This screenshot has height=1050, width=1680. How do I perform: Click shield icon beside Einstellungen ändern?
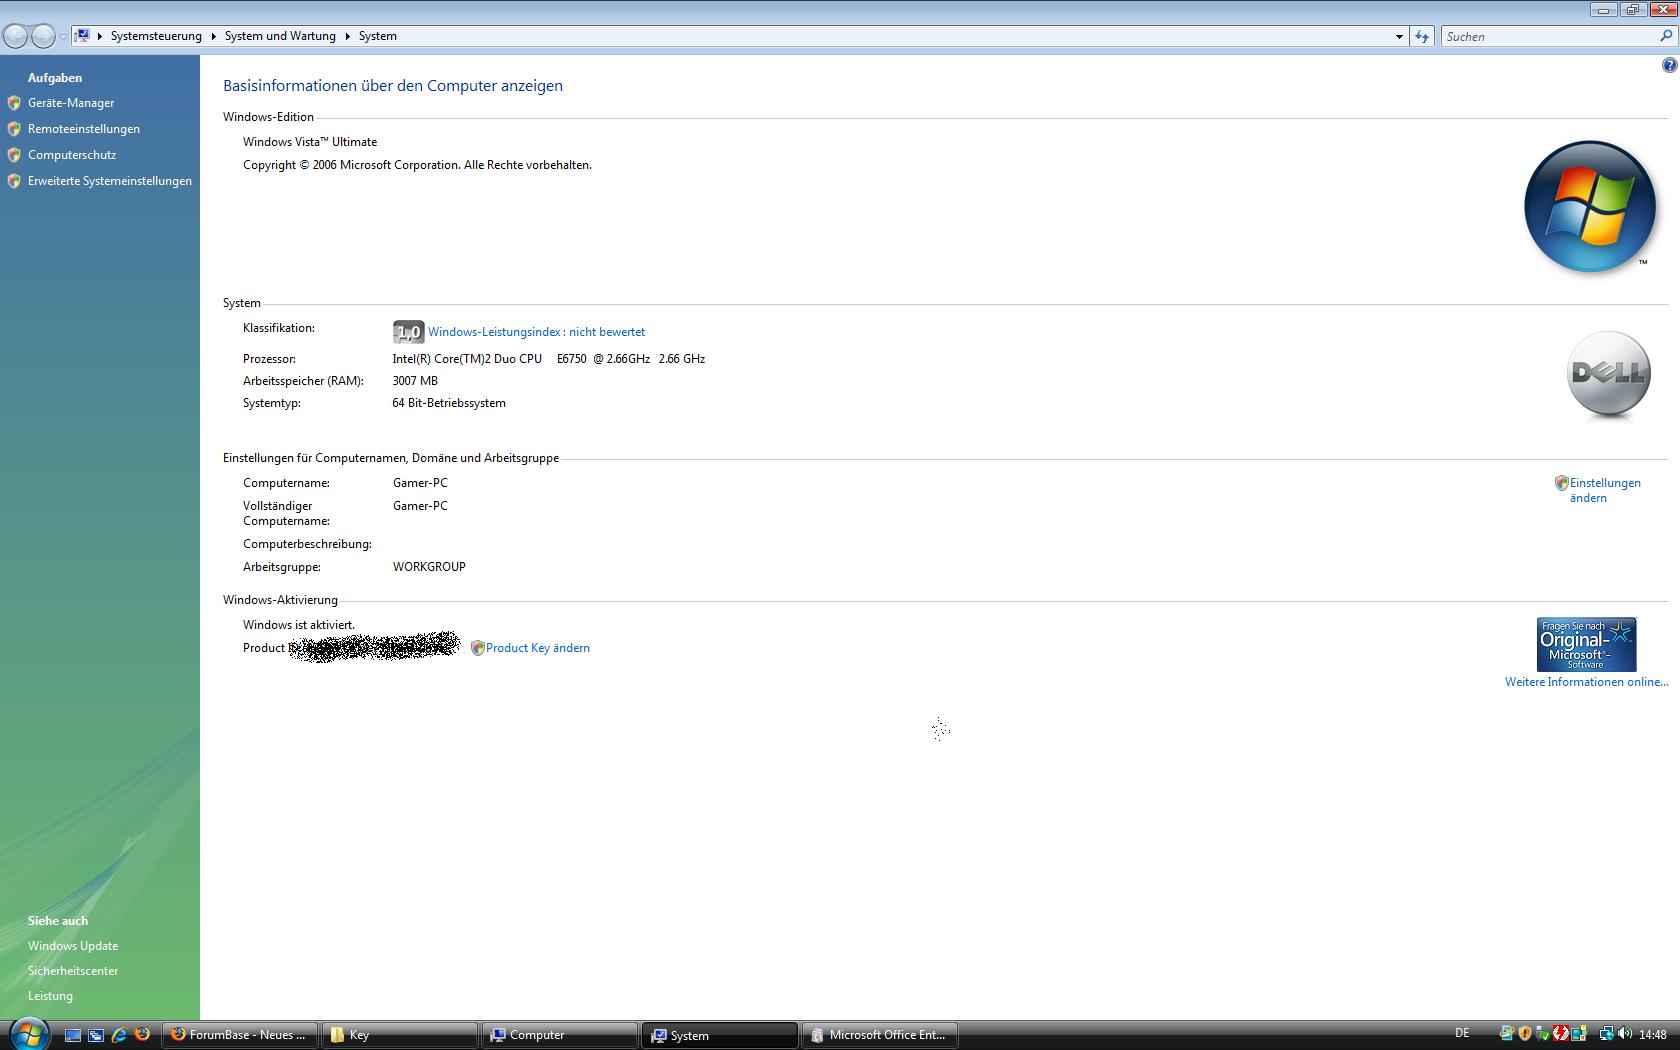tap(1561, 483)
